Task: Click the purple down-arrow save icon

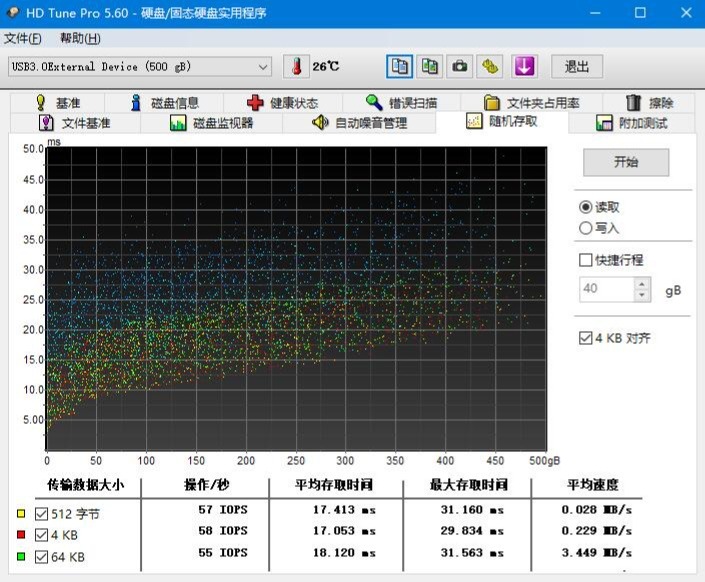Action: coord(524,66)
